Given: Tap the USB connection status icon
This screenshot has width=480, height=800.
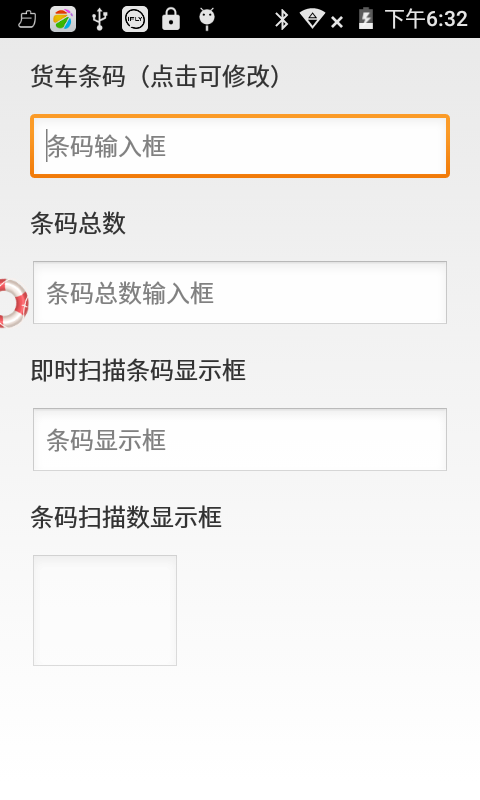Looking at the screenshot, I should (x=99, y=19).
